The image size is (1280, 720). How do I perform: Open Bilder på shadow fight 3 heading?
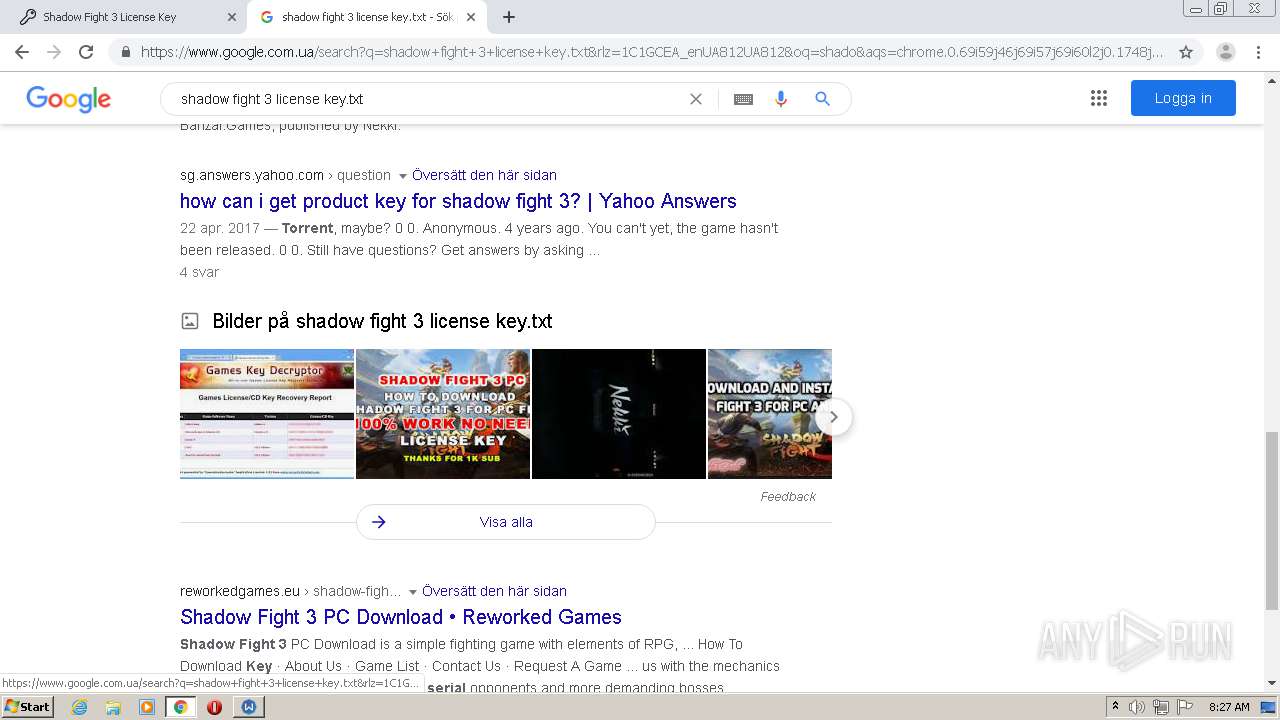tap(382, 321)
